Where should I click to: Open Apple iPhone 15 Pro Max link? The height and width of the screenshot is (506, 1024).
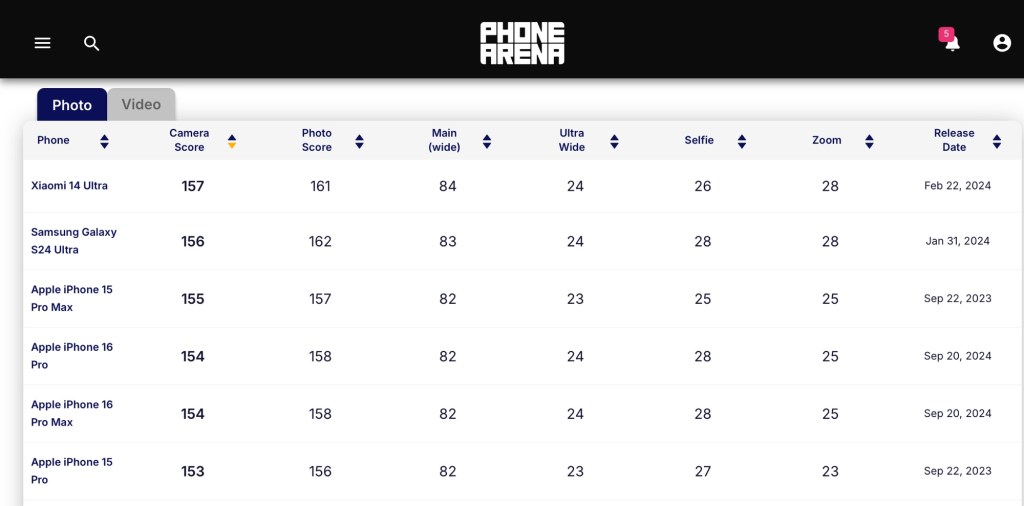(x=71, y=298)
